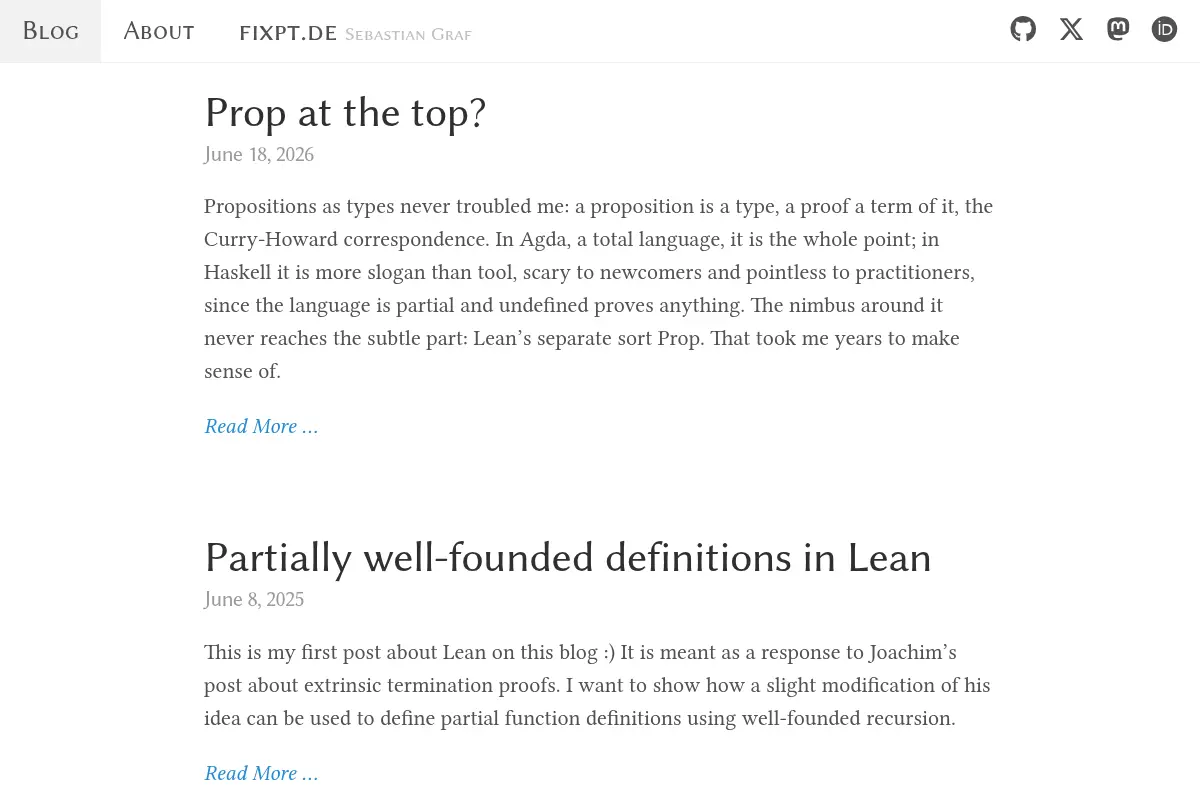
Task: Read More of the well-founded definitions post
Action: [x=261, y=773]
